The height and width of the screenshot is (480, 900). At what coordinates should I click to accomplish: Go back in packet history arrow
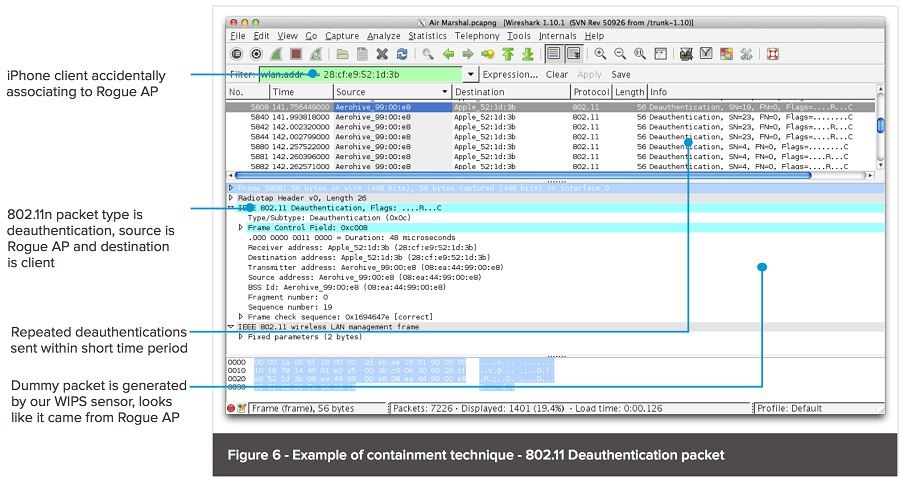point(448,54)
